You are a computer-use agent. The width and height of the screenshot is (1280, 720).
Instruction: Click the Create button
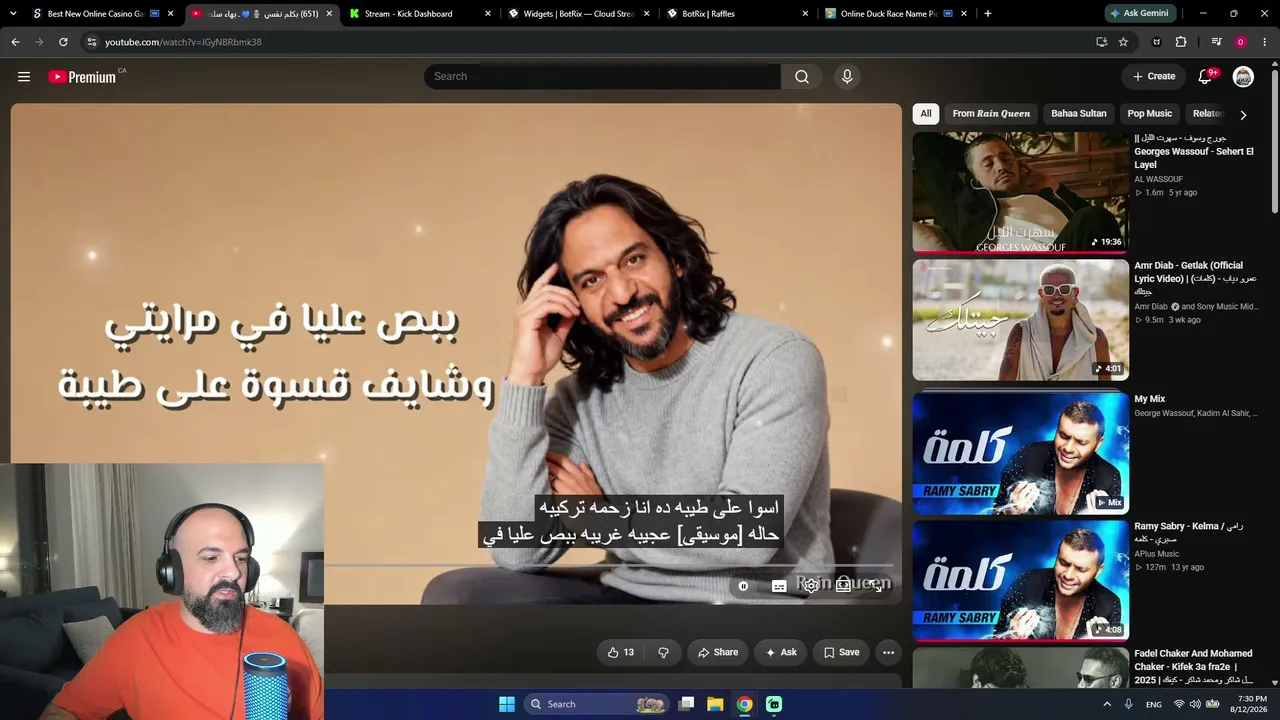pyautogui.click(x=1154, y=77)
